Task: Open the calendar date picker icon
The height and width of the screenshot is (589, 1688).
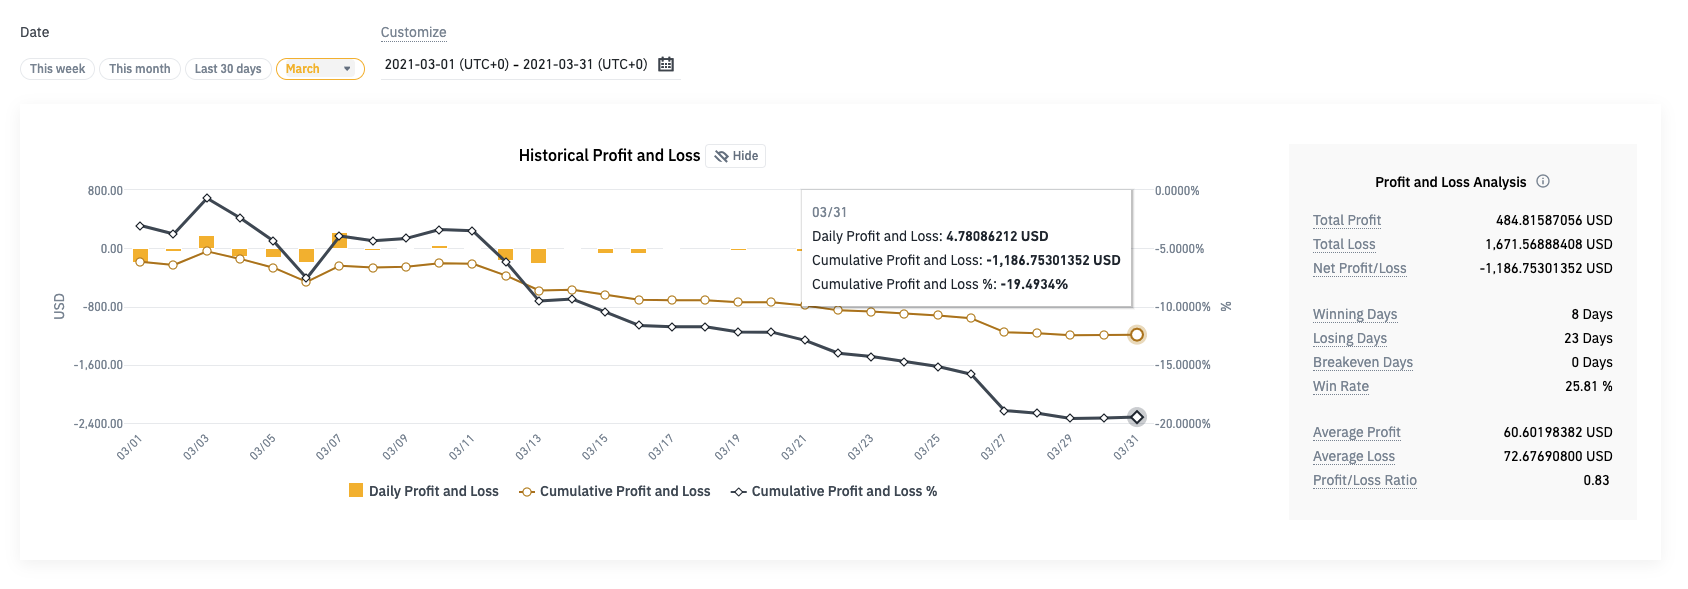Action: (666, 64)
